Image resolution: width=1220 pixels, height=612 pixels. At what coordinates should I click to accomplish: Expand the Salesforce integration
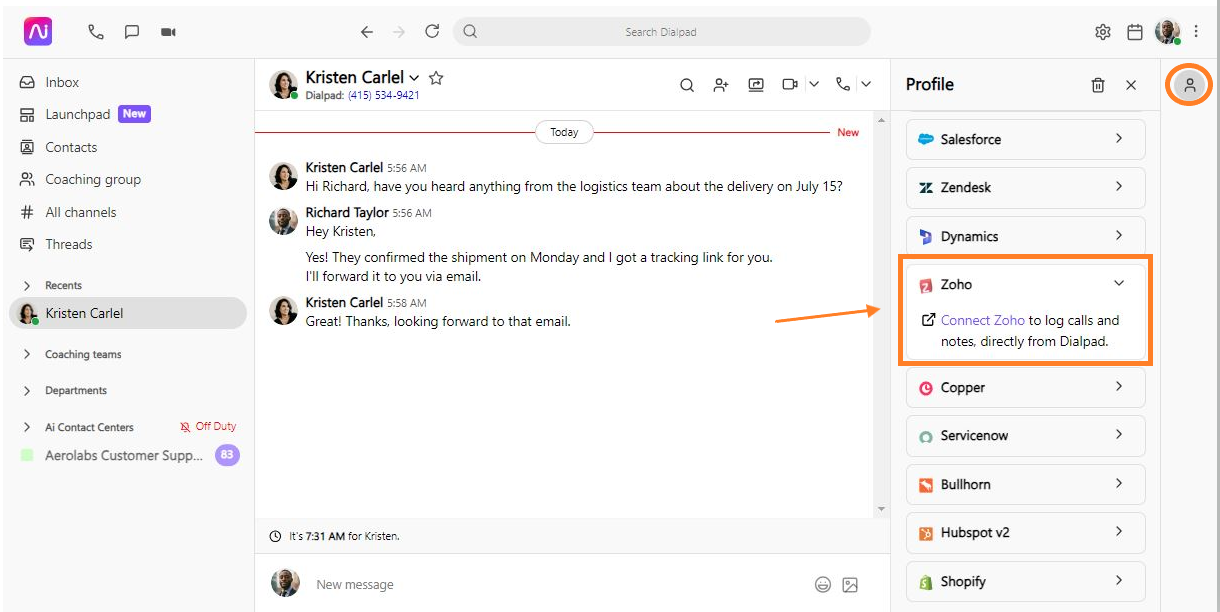1026,139
